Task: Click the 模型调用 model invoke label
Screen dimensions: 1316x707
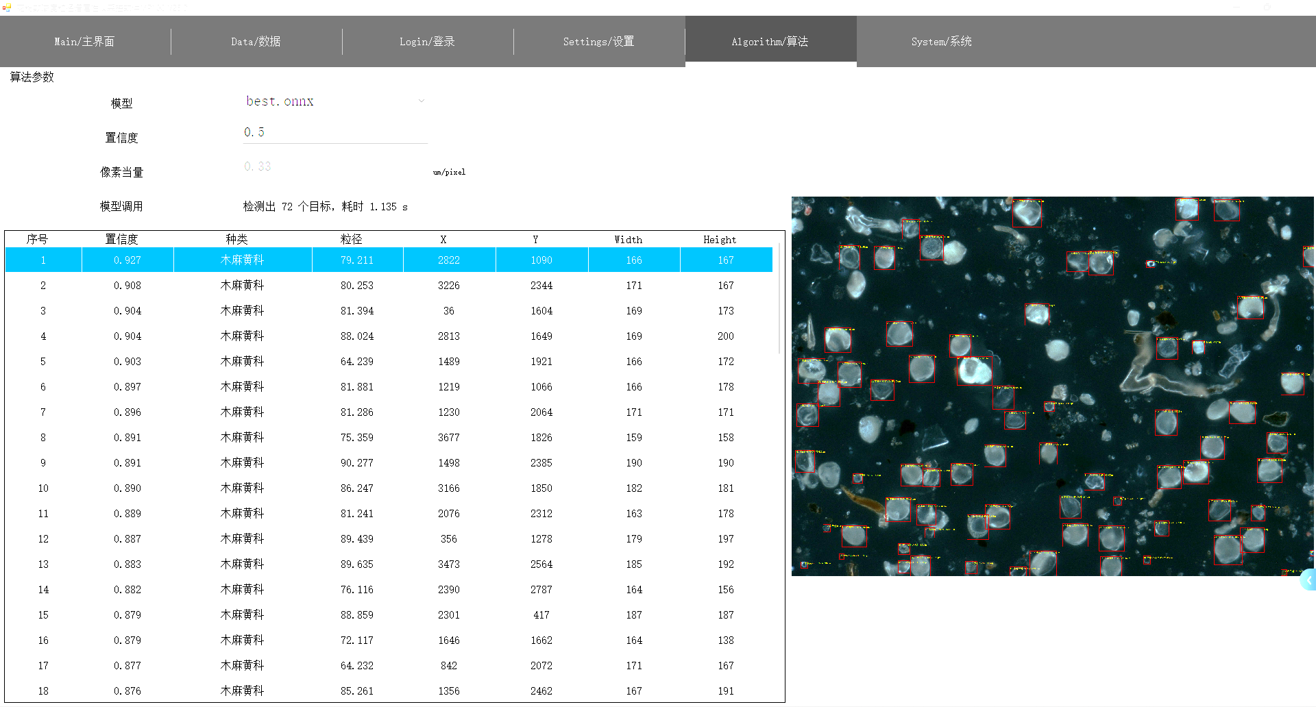Action: [x=121, y=207]
